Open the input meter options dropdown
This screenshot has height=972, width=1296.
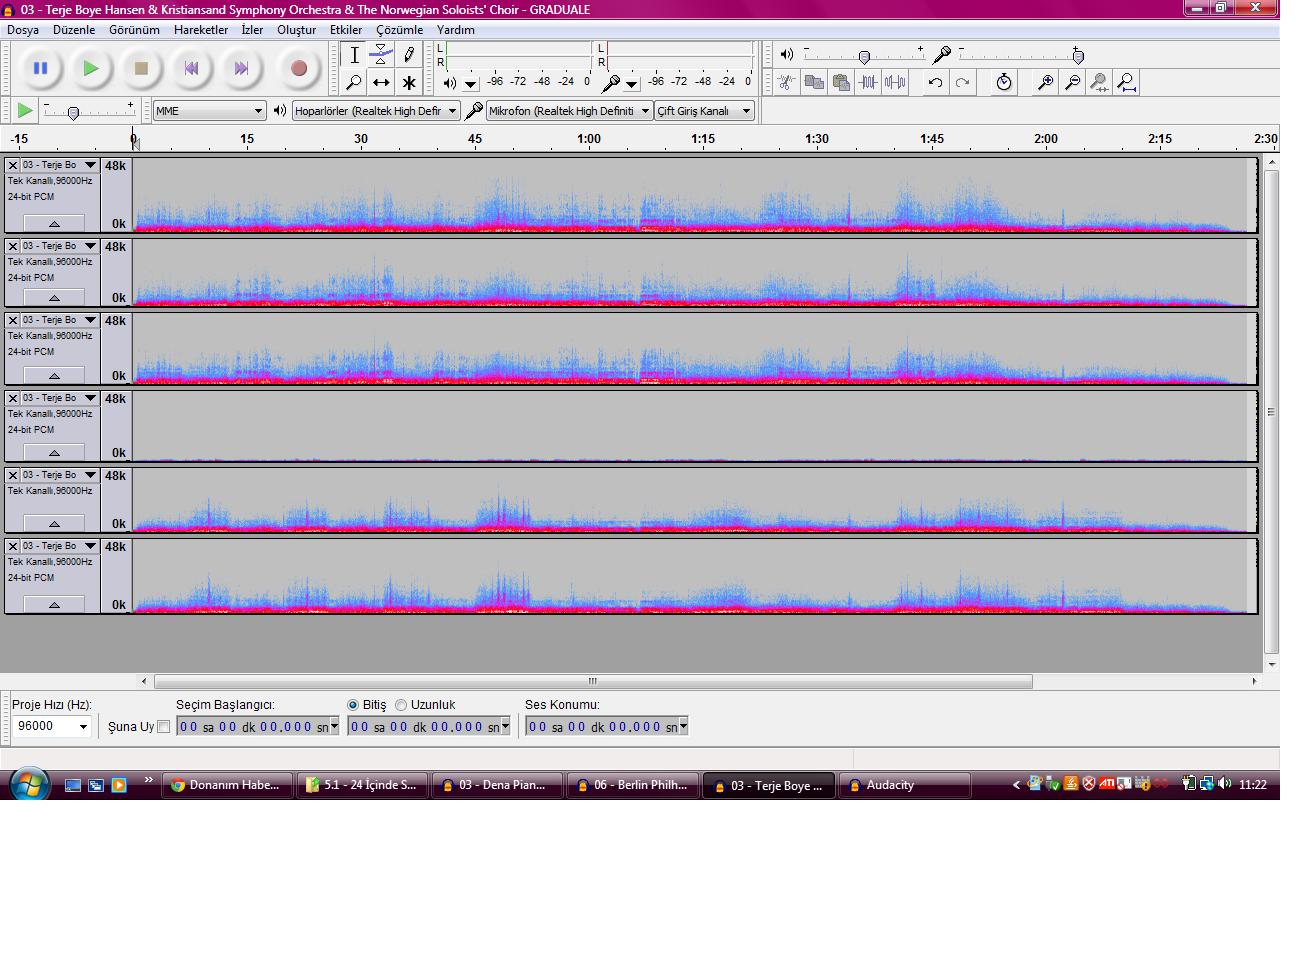point(631,83)
